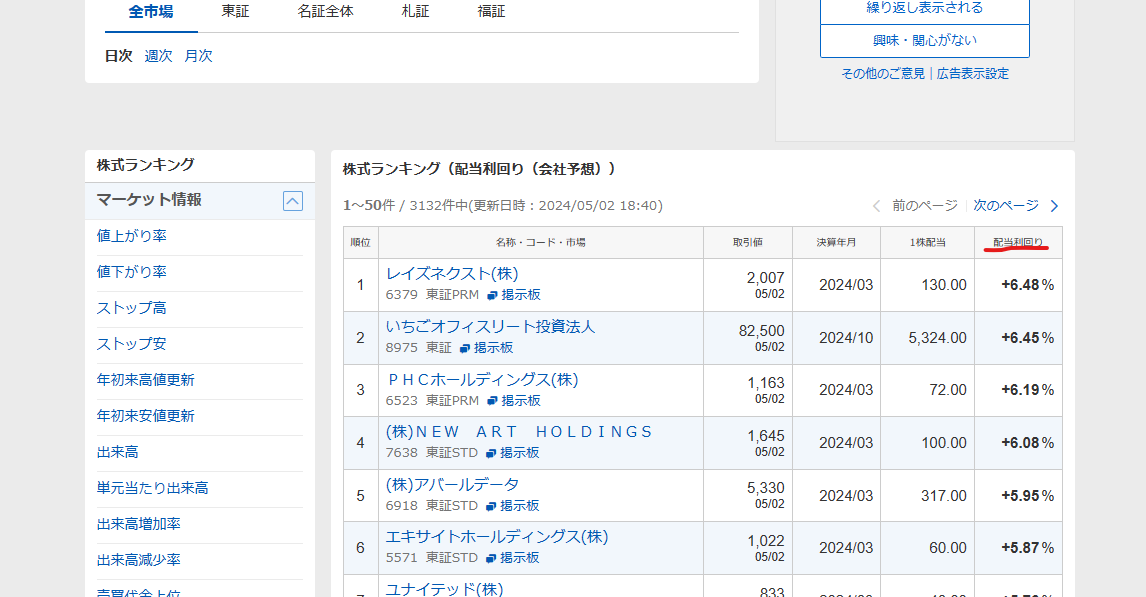The height and width of the screenshot is (597, 1146).
Task: Open the PHCホールディングス(株) stock page
Action: pyautogui.click(x=482, y=380)
